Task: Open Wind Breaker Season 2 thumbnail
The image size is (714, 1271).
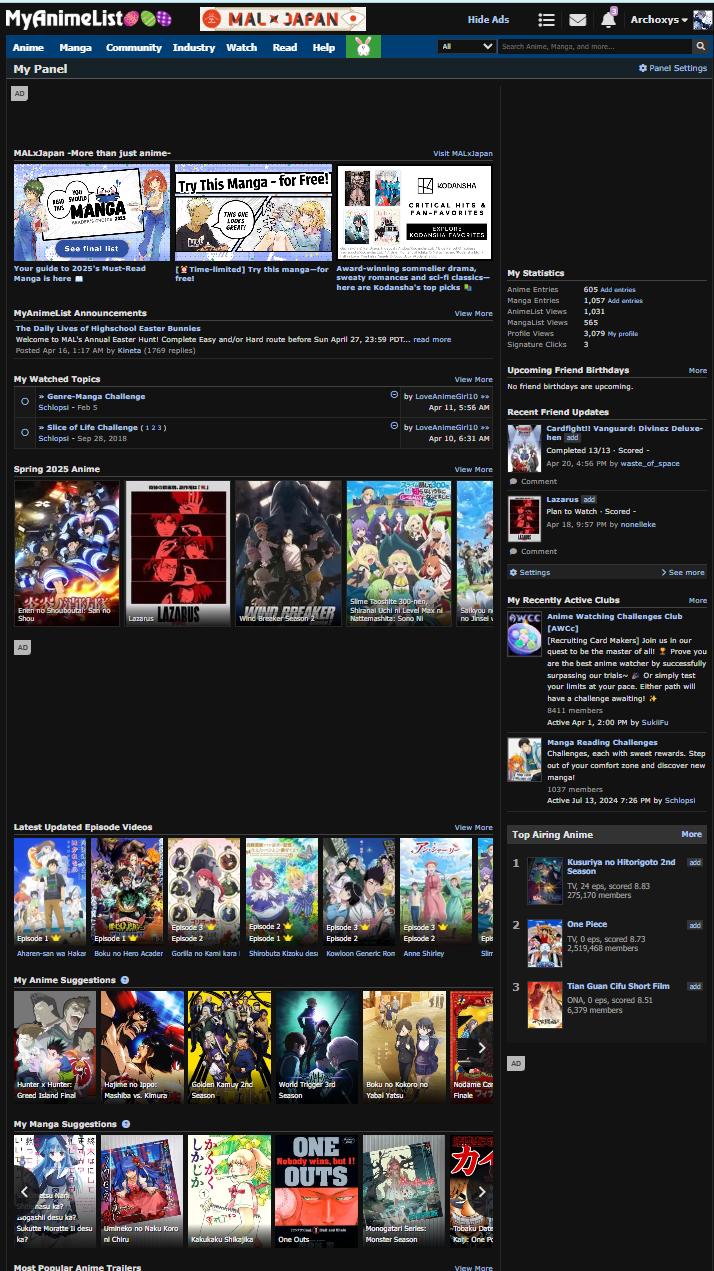Action: coord(288,554)
